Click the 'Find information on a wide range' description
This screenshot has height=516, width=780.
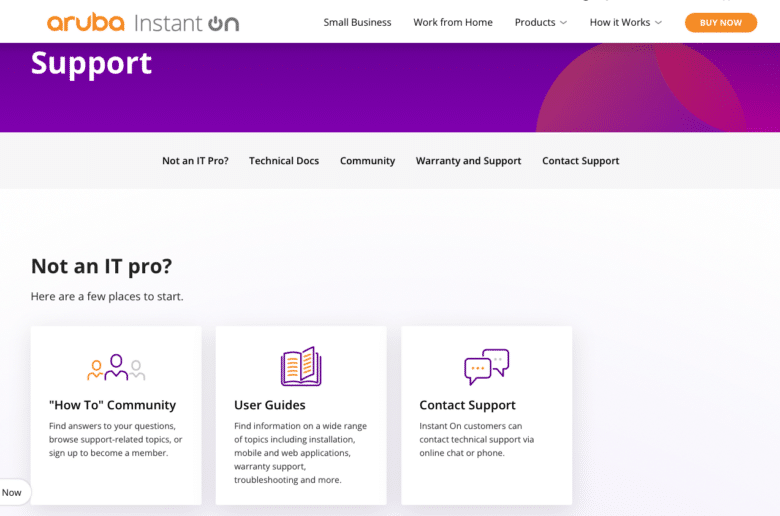click(x=300, y=453)
